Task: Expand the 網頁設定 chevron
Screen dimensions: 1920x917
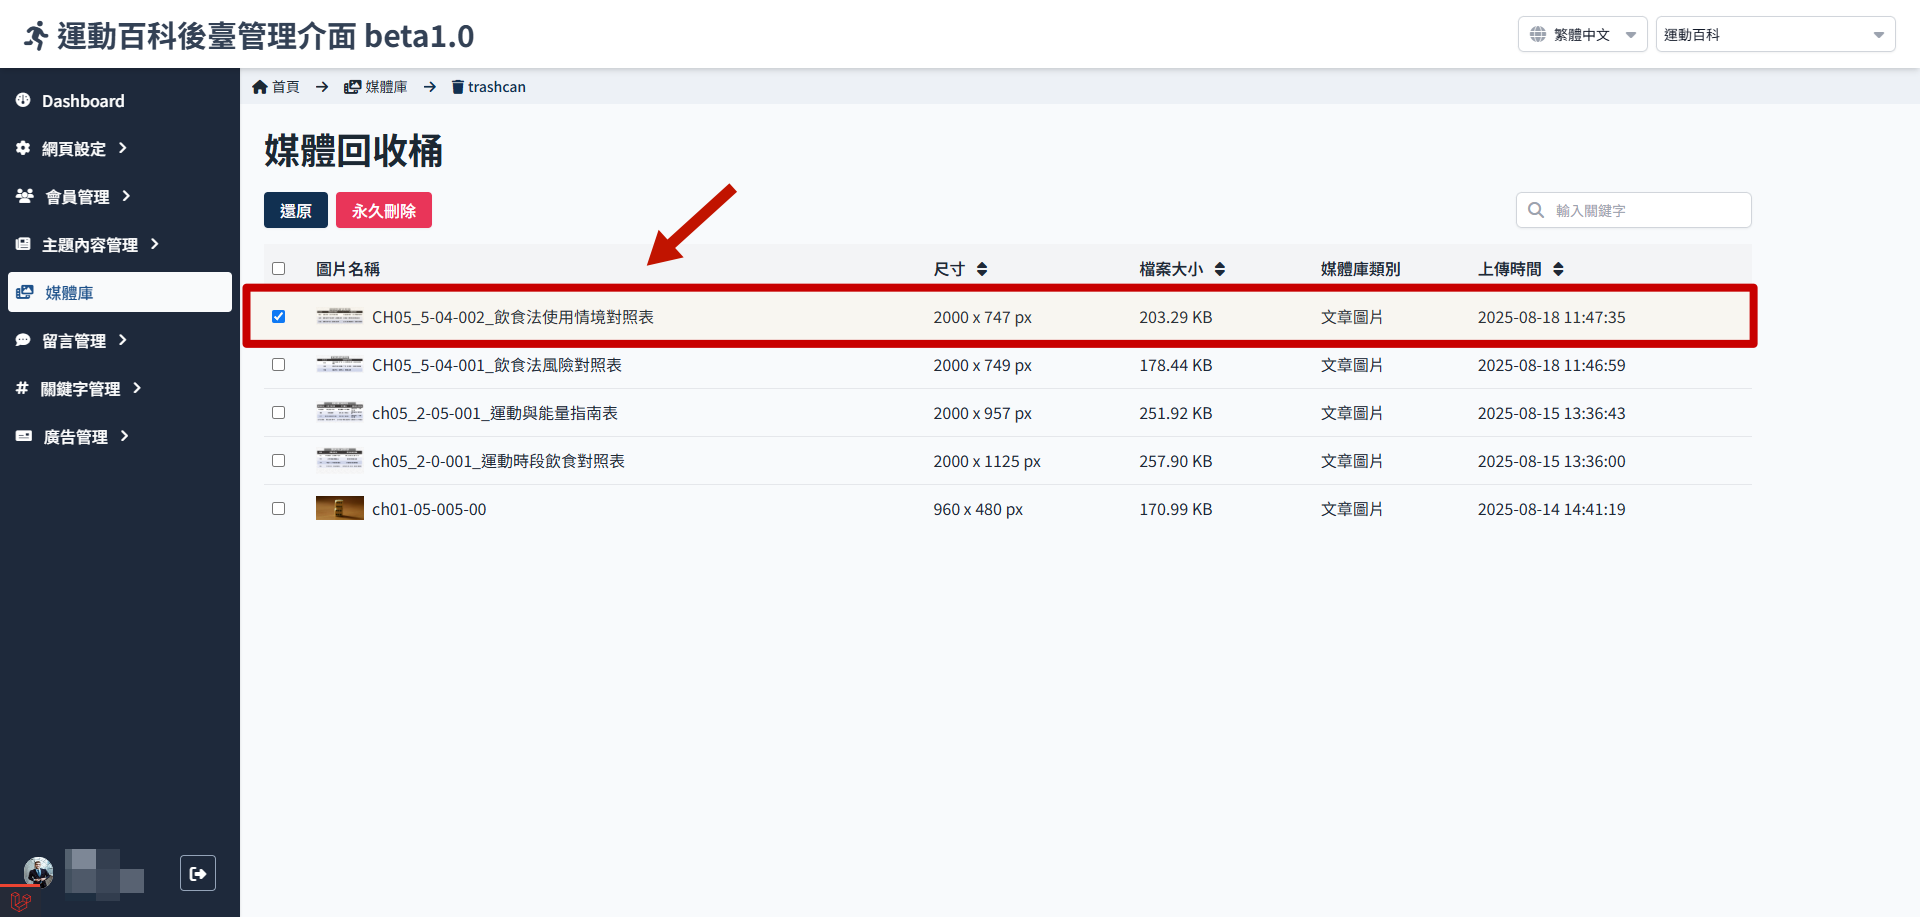Action: point(123,148)
